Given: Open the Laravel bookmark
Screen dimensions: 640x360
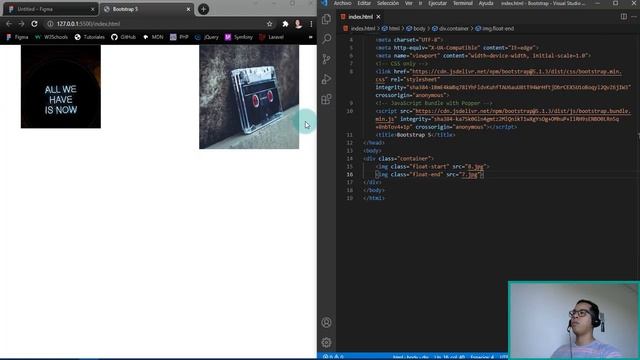Looking at the screenshot, I should click(x=271, y=37).
